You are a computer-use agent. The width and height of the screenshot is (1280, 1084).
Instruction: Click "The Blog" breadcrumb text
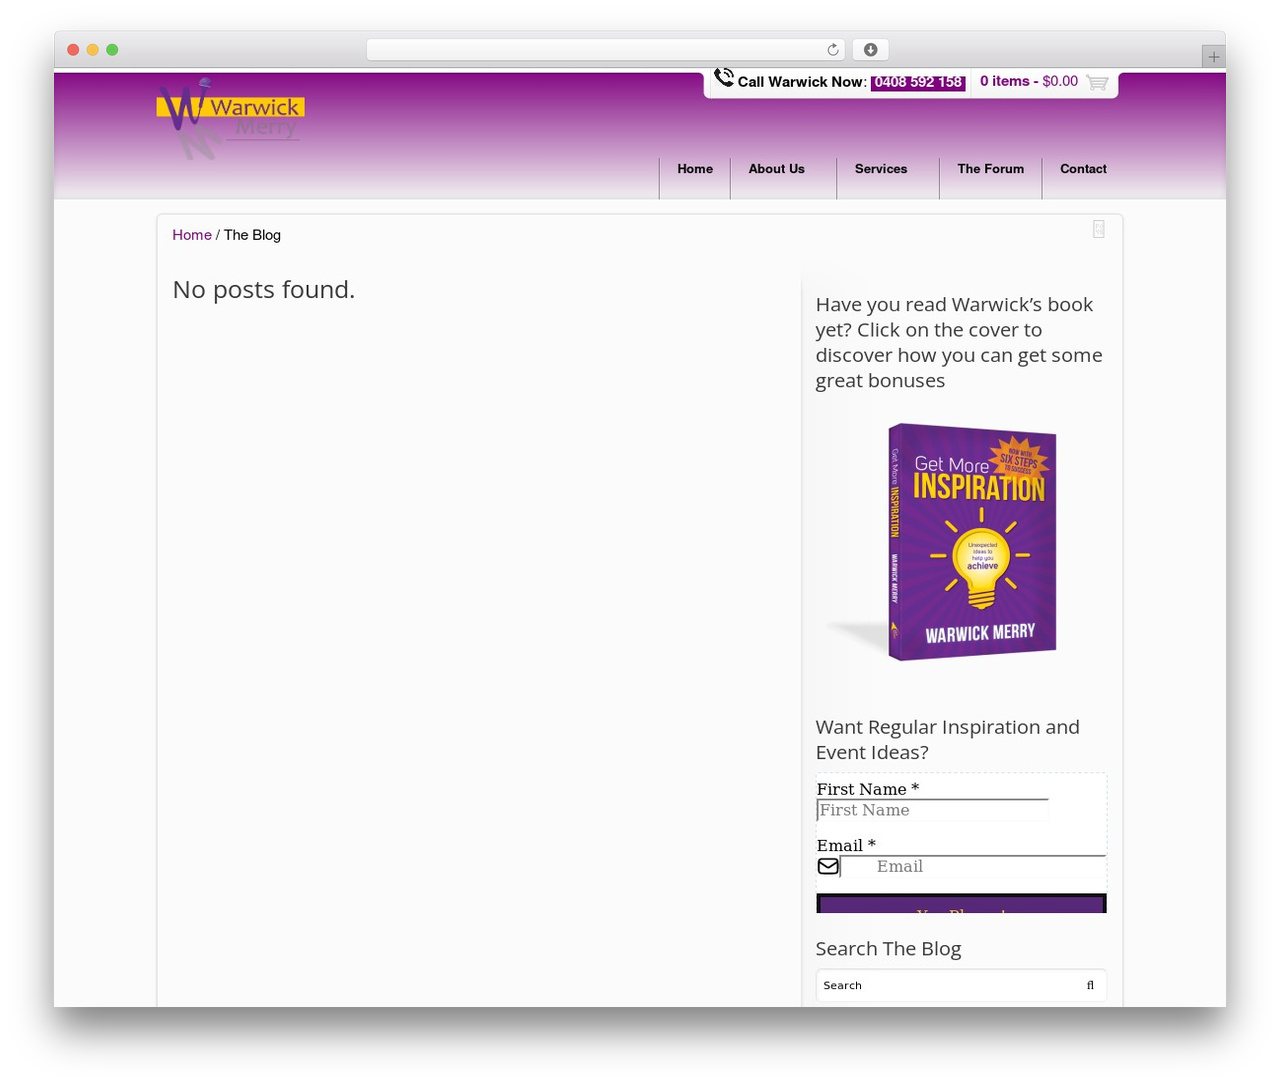[x=252, y=235]
